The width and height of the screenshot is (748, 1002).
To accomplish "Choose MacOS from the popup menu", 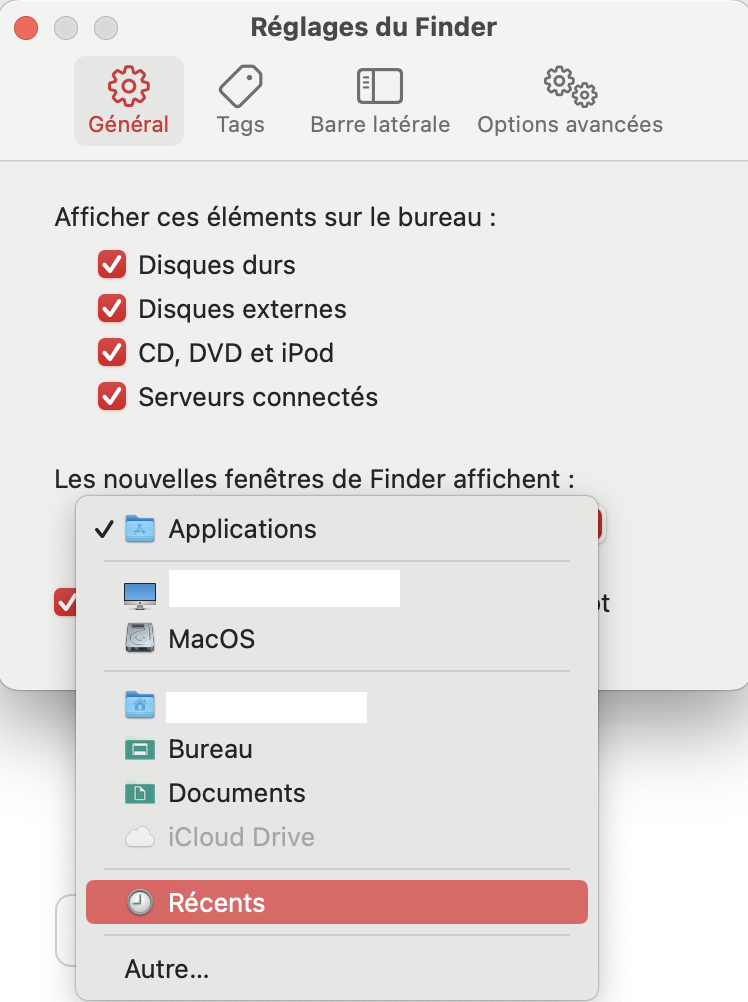I will click(212, 638).
